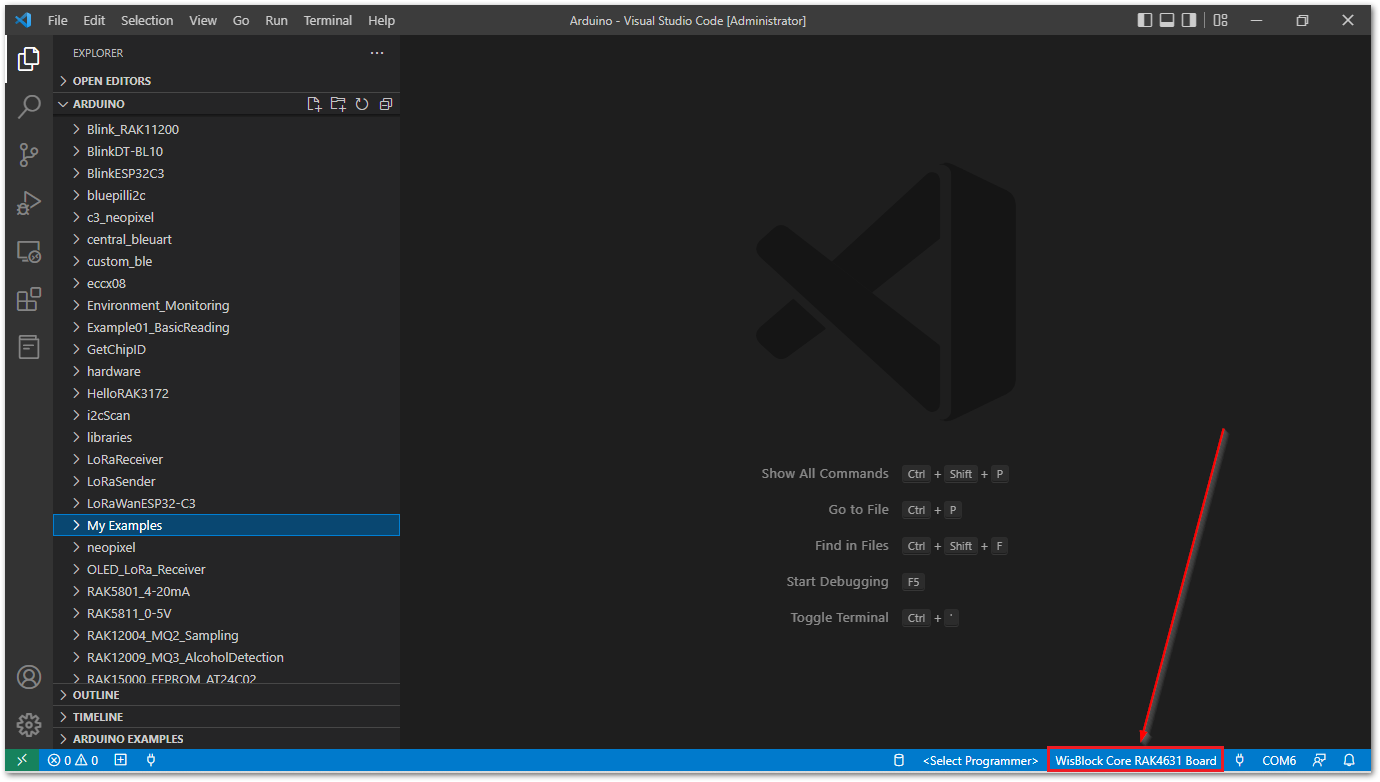Expand the TIMELINE section

click(226, 717)
